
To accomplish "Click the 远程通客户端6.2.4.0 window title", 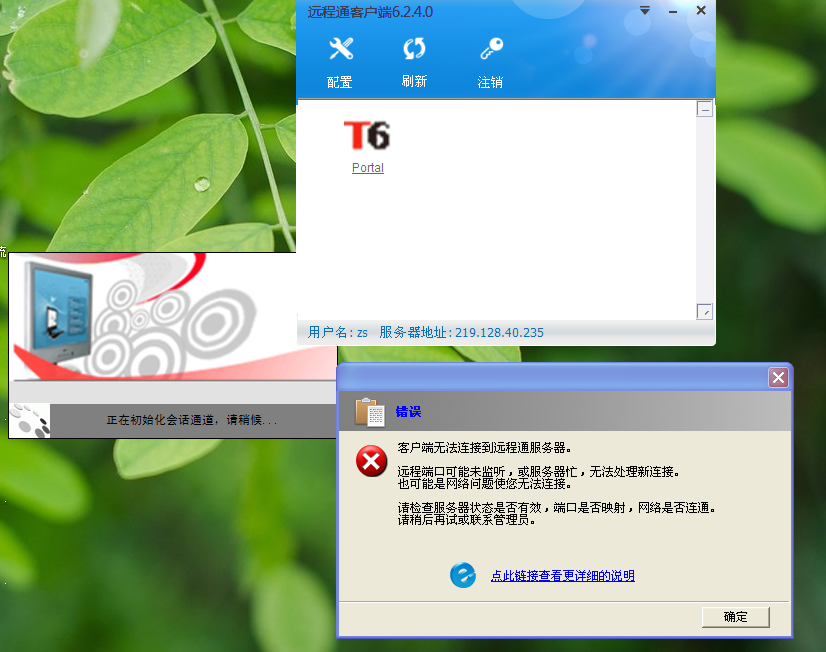I will pyautogui.click(x=370, y=12).
